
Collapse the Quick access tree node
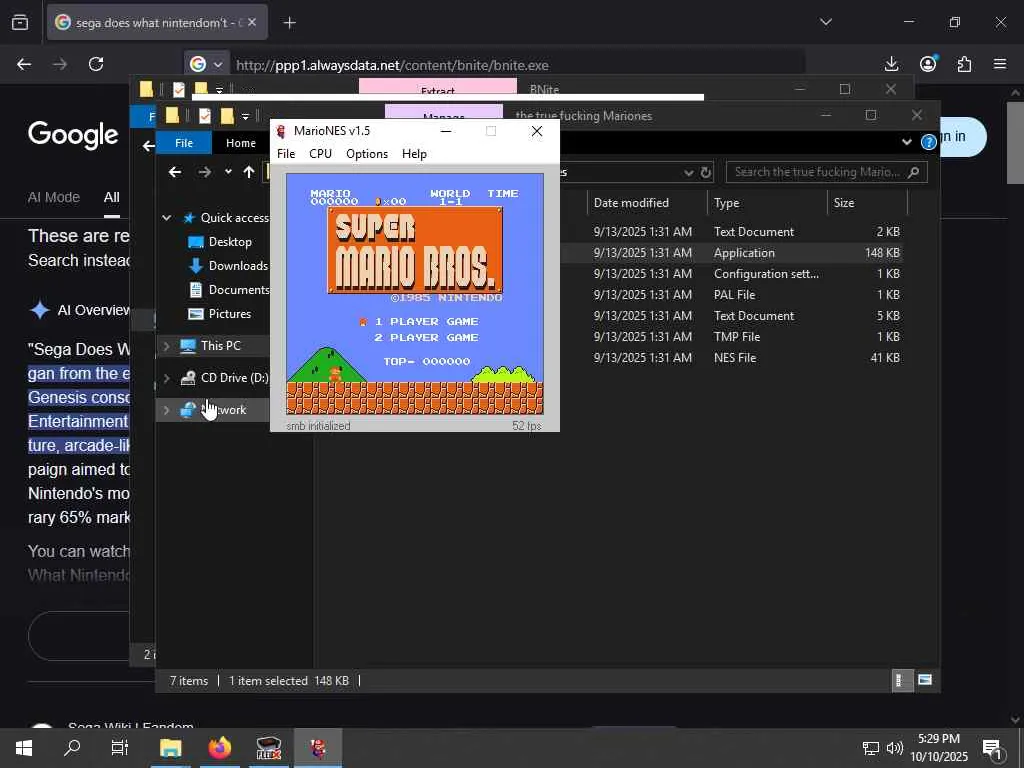tap(167, 217)
